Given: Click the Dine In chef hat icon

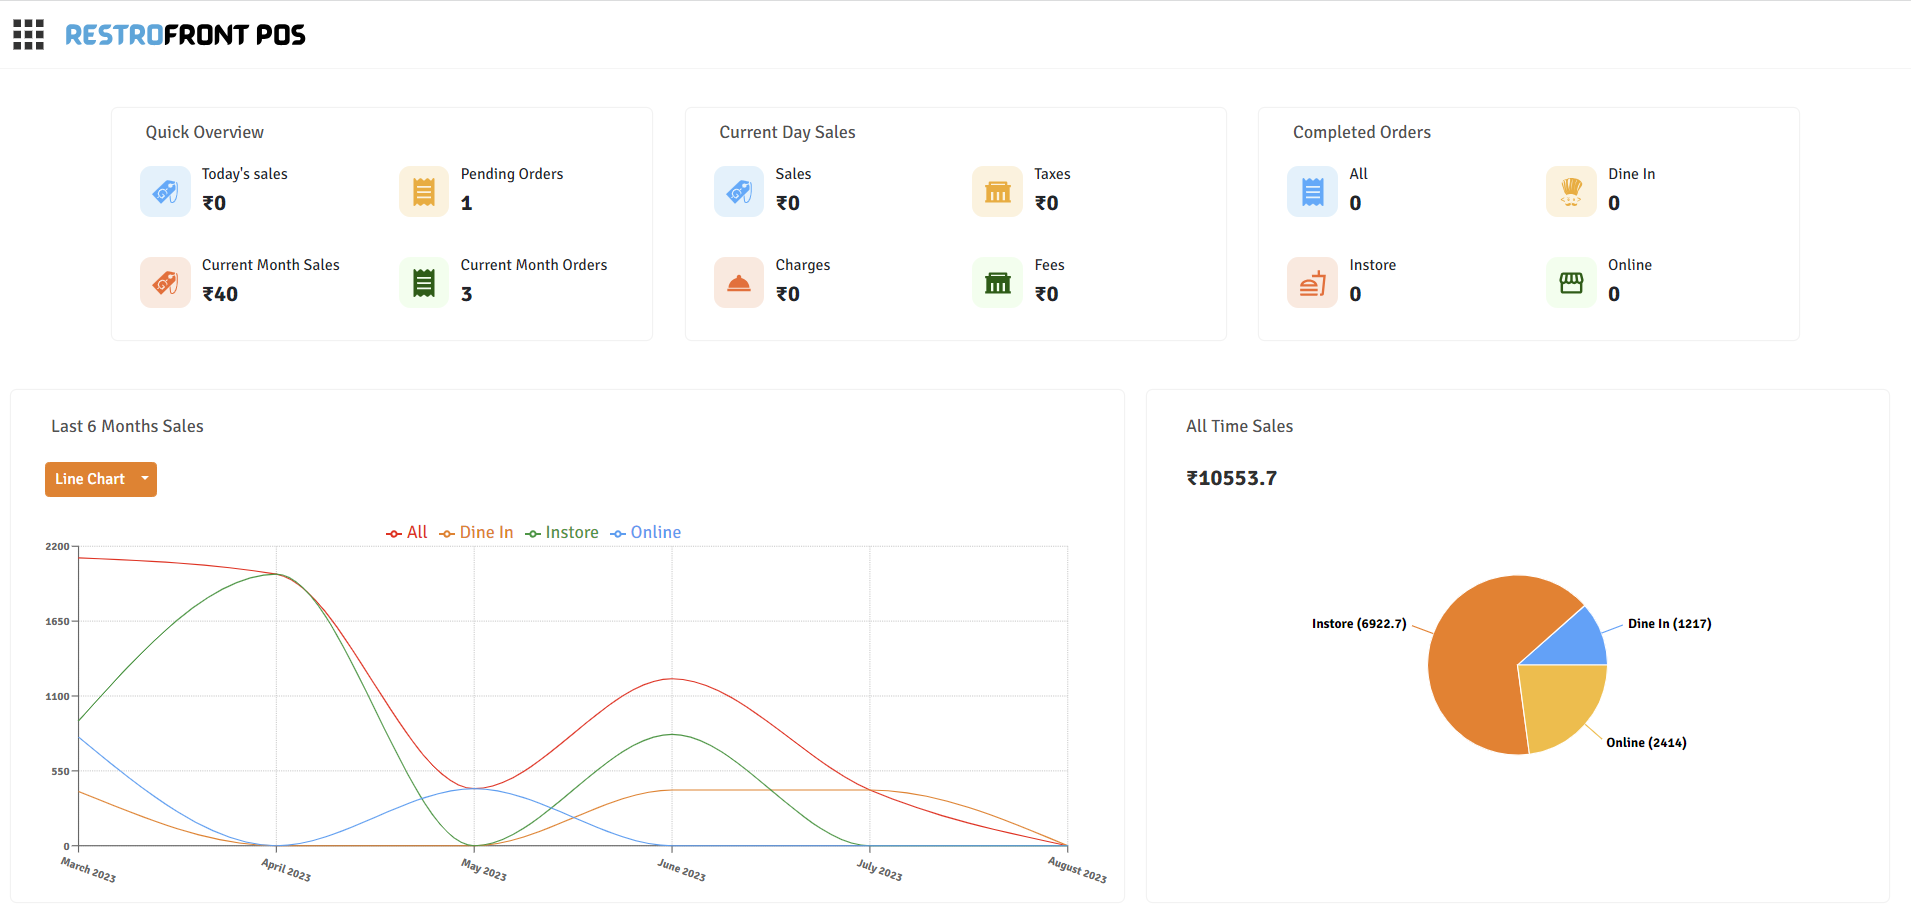Looking at the screenshot, I should tap(1571, 192).
